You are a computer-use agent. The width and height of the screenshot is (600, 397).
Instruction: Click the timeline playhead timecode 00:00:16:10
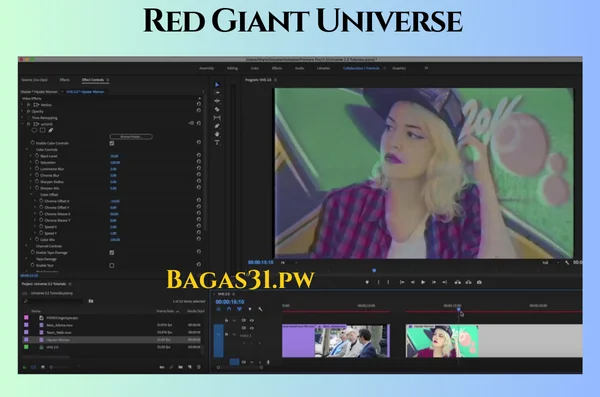pos(230,302)
